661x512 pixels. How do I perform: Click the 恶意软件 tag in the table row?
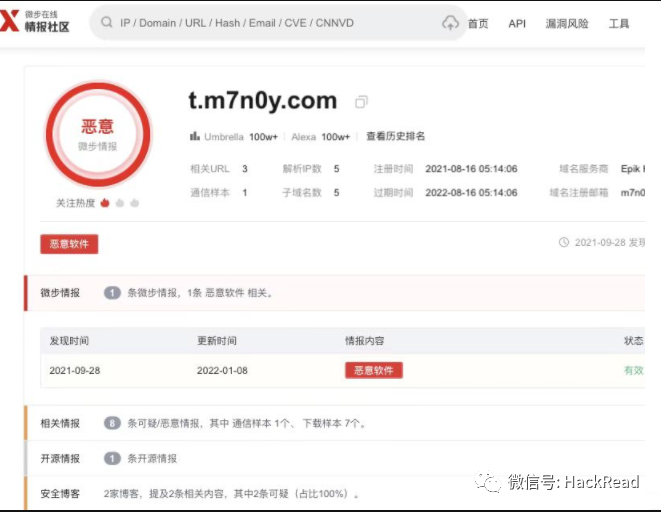coord(373,370)
